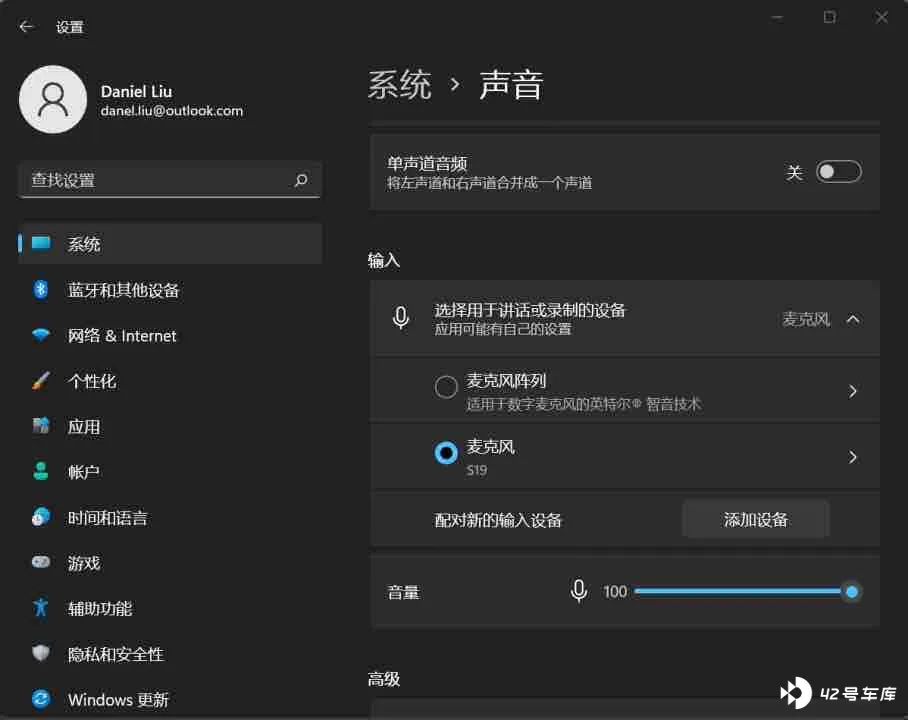The width and height of the screenshot is (908, 720).
Task: Click the 时间和语言 globe clock icon
Action: (41, 517)
